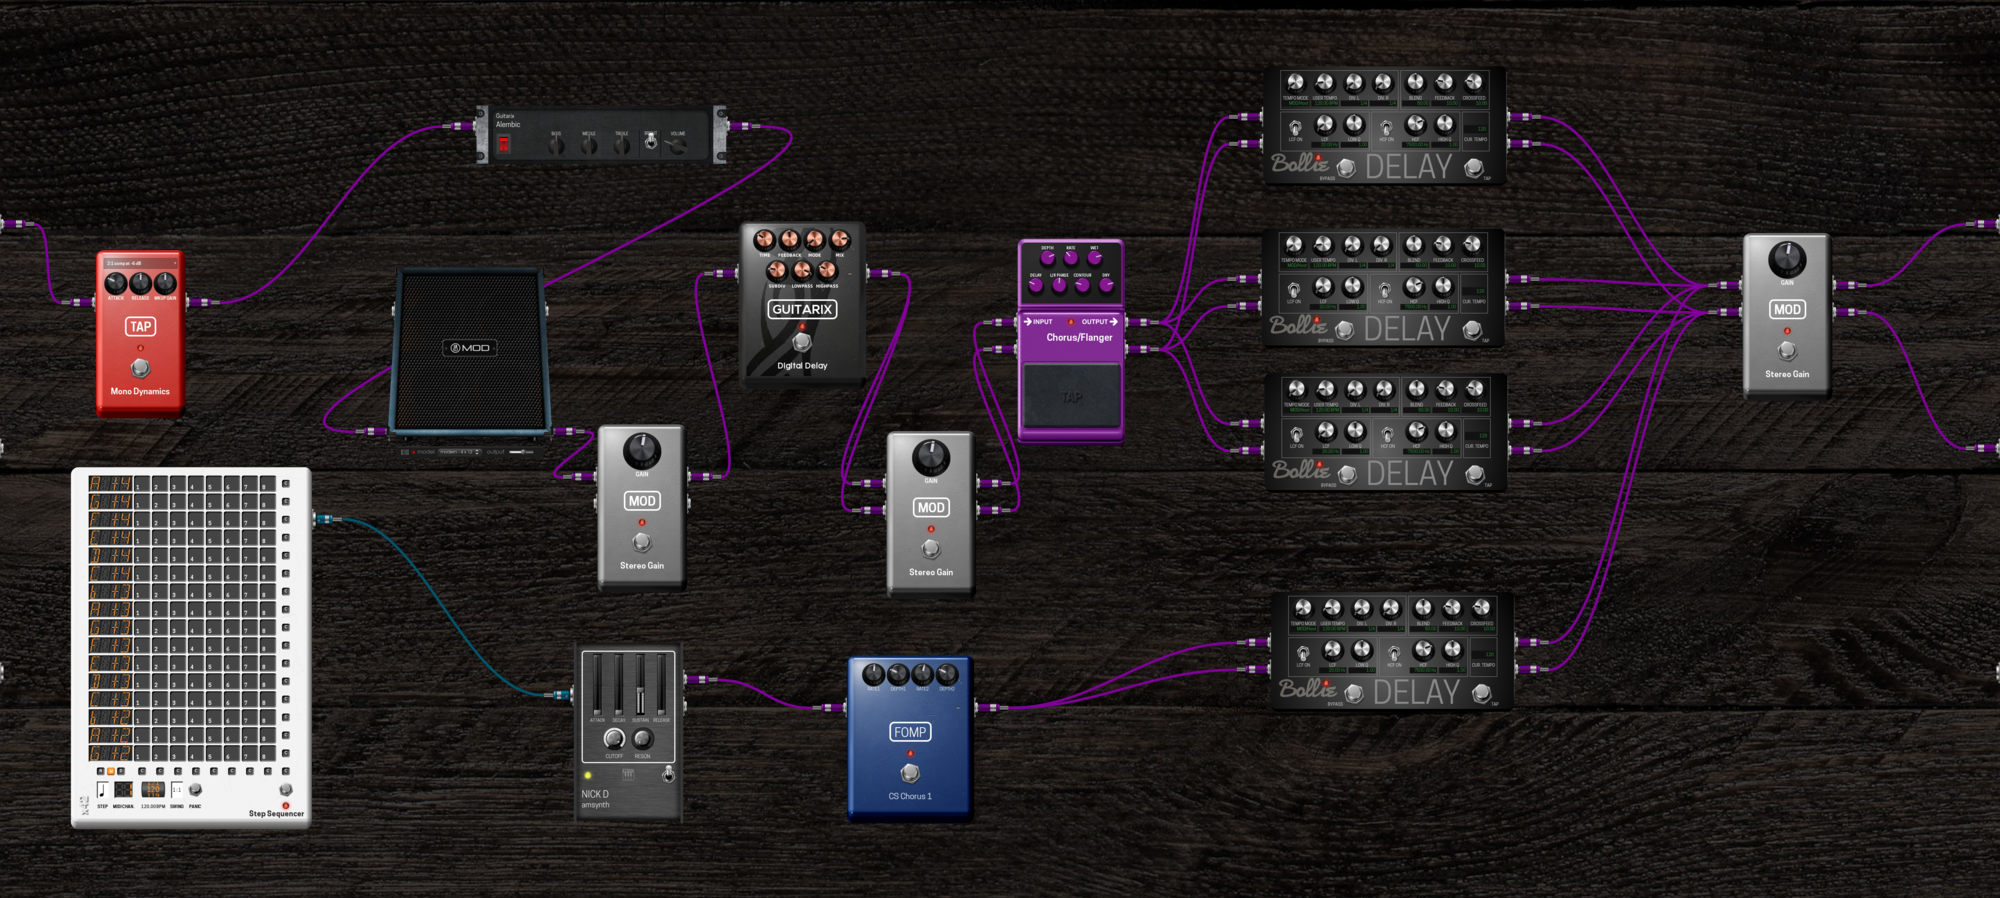2000x898 pixels.
Task: Open the G+2 note selector in Step Sequencer
Action: [x=110, y=753]
